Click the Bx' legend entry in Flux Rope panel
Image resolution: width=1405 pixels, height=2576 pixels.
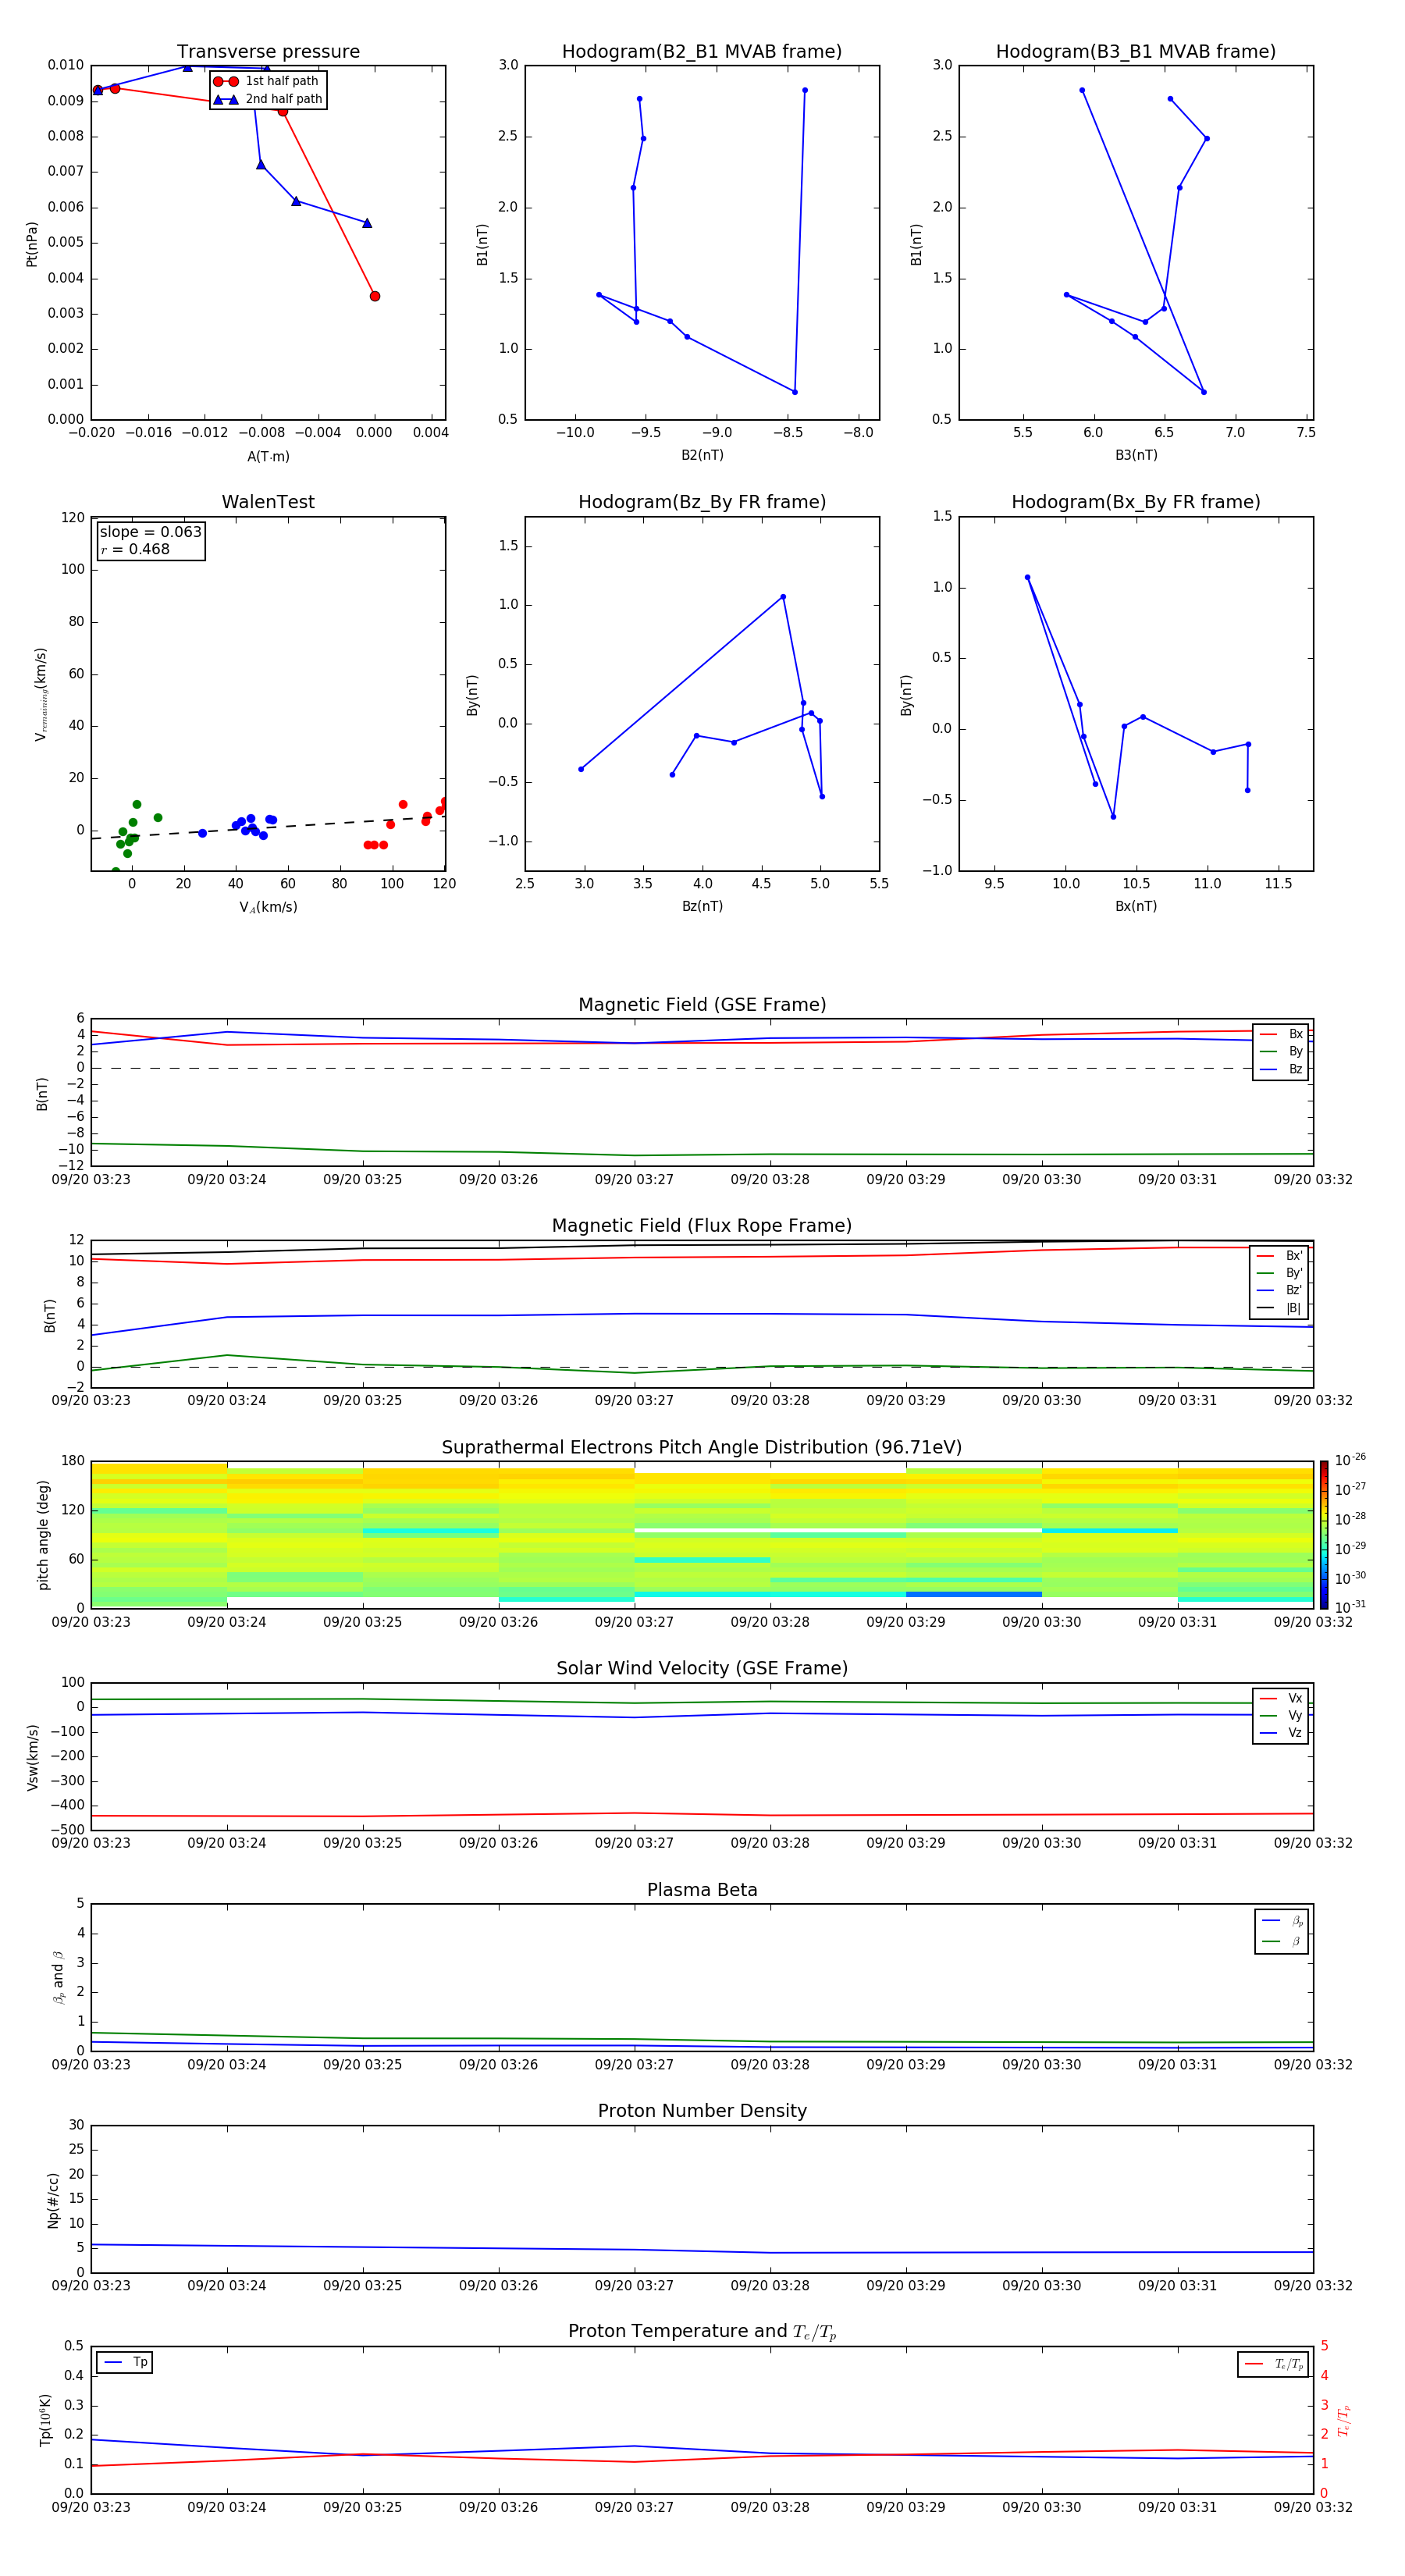tap(1279, 1256)
